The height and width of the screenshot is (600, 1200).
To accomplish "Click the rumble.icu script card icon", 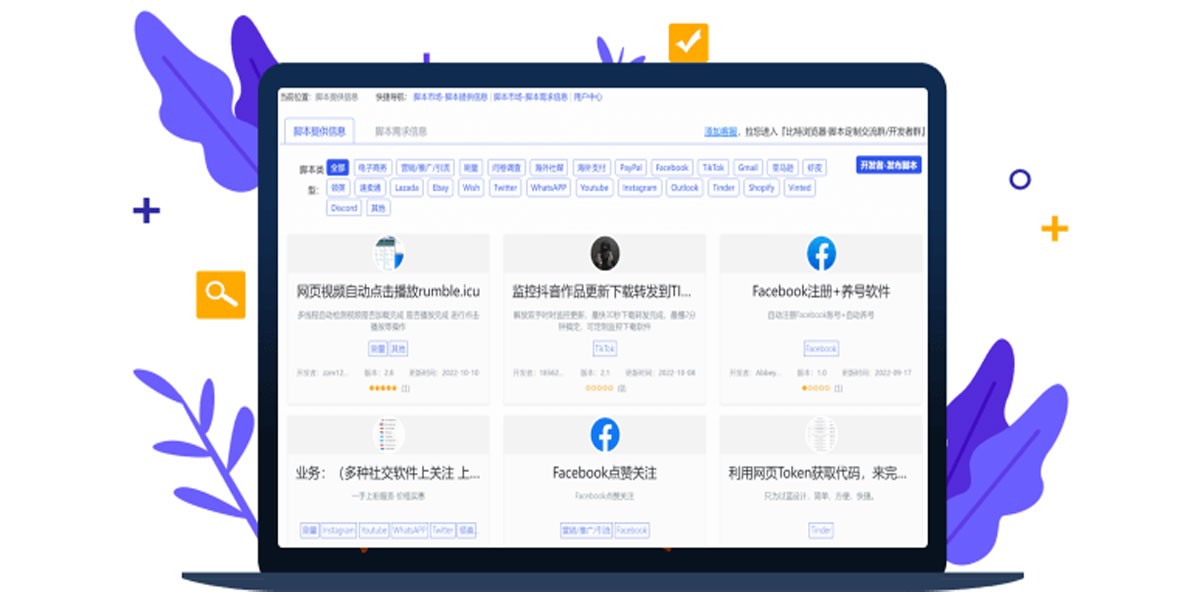I will coord(388,254).
